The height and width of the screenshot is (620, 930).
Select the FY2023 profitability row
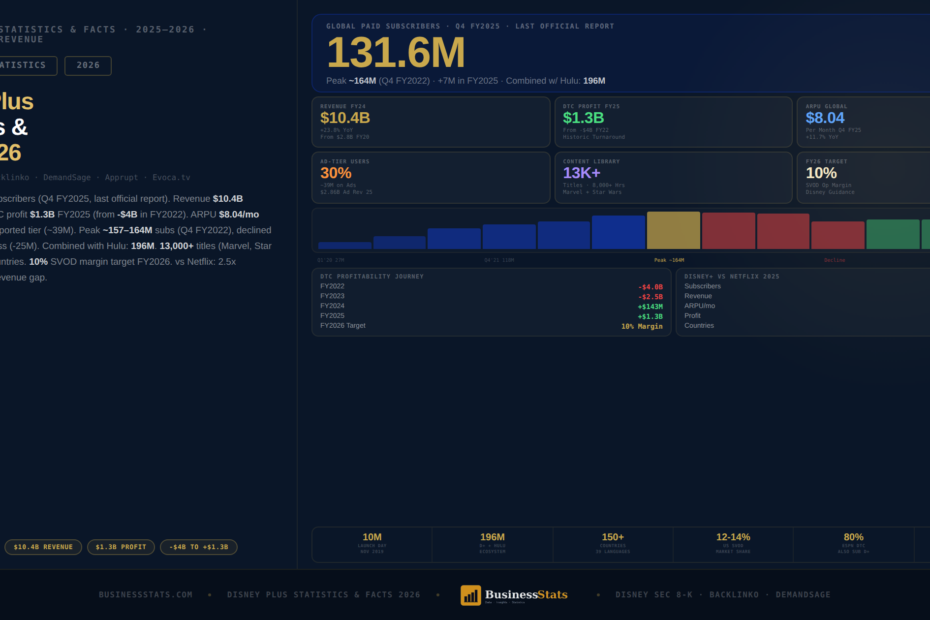coord(491,296)
